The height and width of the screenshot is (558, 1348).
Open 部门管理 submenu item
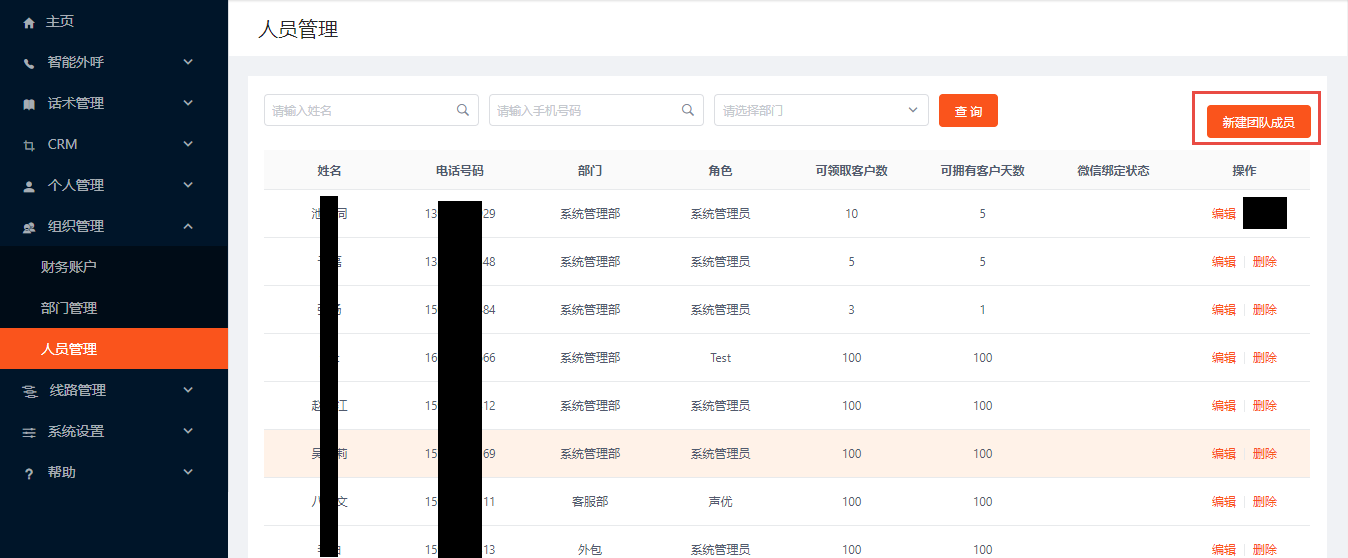[x=114, y=308]
